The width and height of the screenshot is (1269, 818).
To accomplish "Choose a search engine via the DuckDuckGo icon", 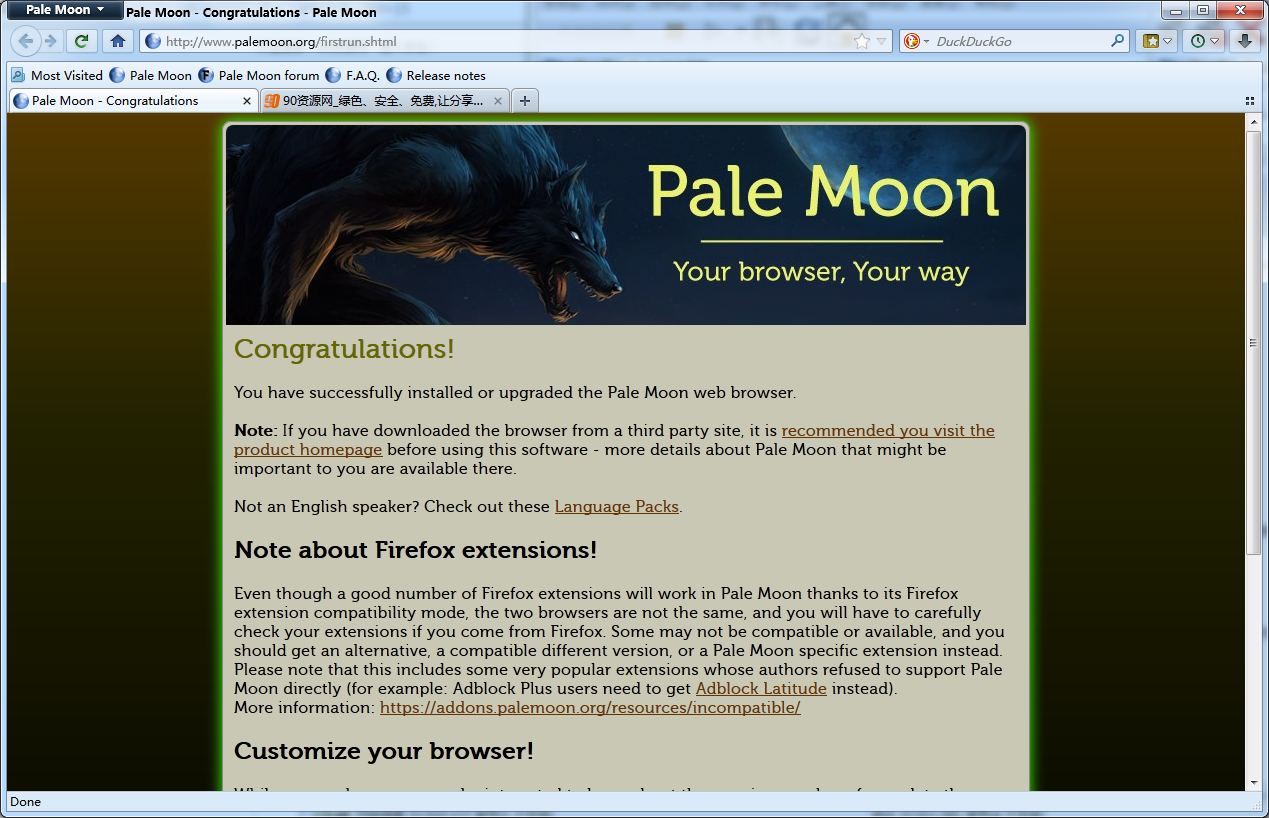I will pos(915,41).
